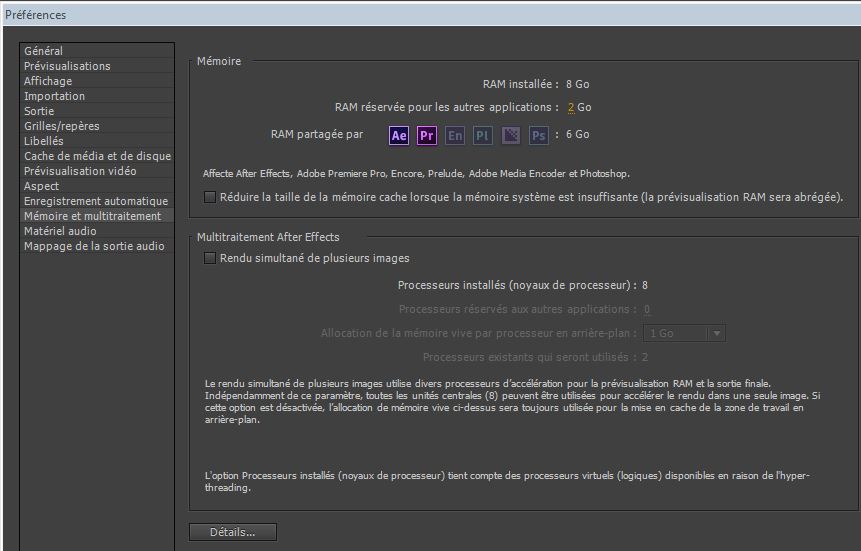Click the Encore (En) icon

pos(455,135)
